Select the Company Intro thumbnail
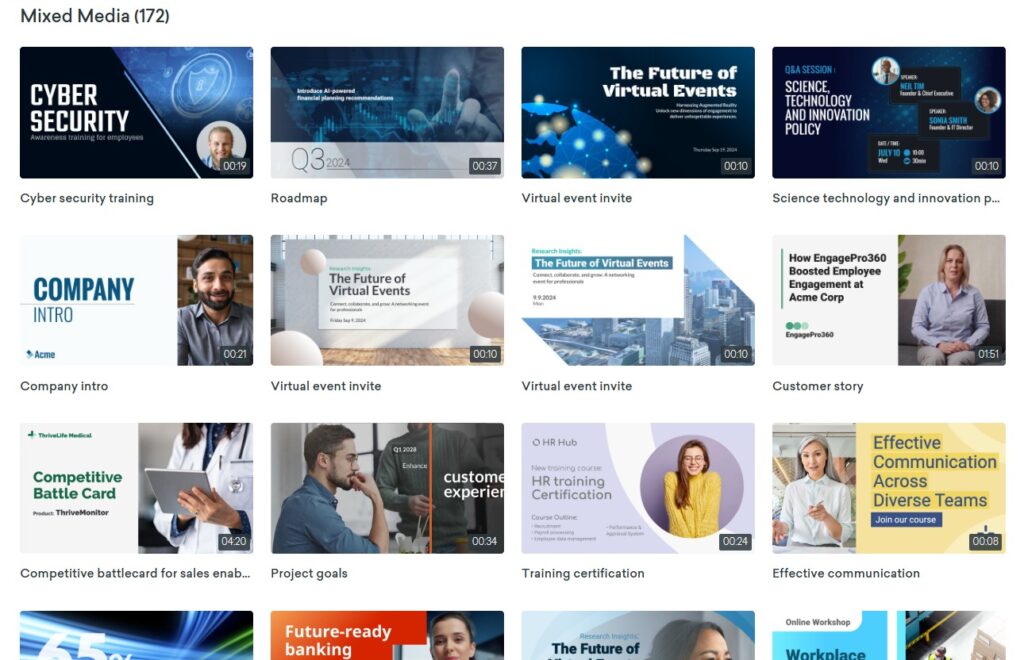 pyautogui.click(x=136, y=300)
